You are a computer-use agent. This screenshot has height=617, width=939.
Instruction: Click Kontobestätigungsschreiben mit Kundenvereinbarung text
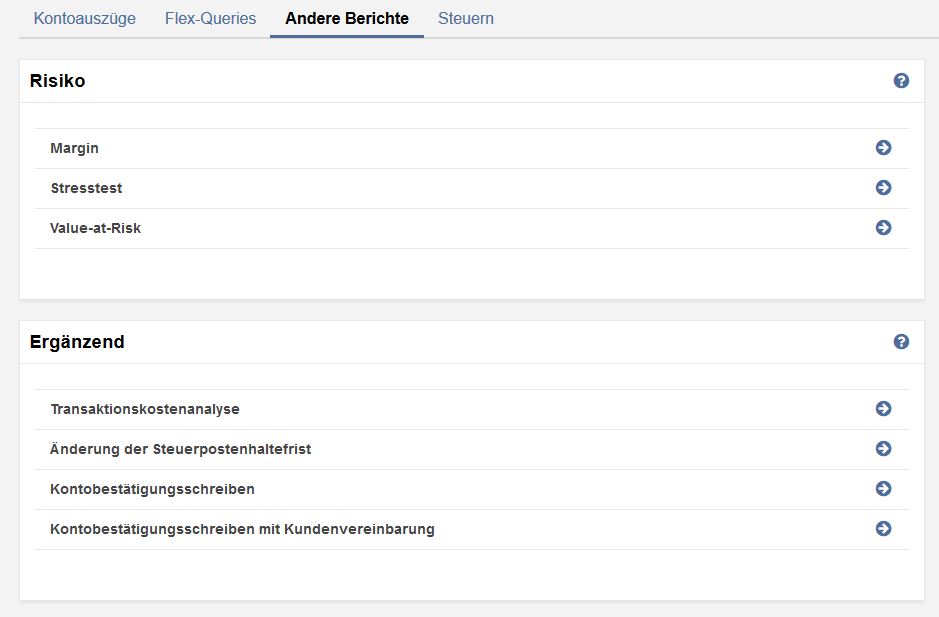point(242,529)
